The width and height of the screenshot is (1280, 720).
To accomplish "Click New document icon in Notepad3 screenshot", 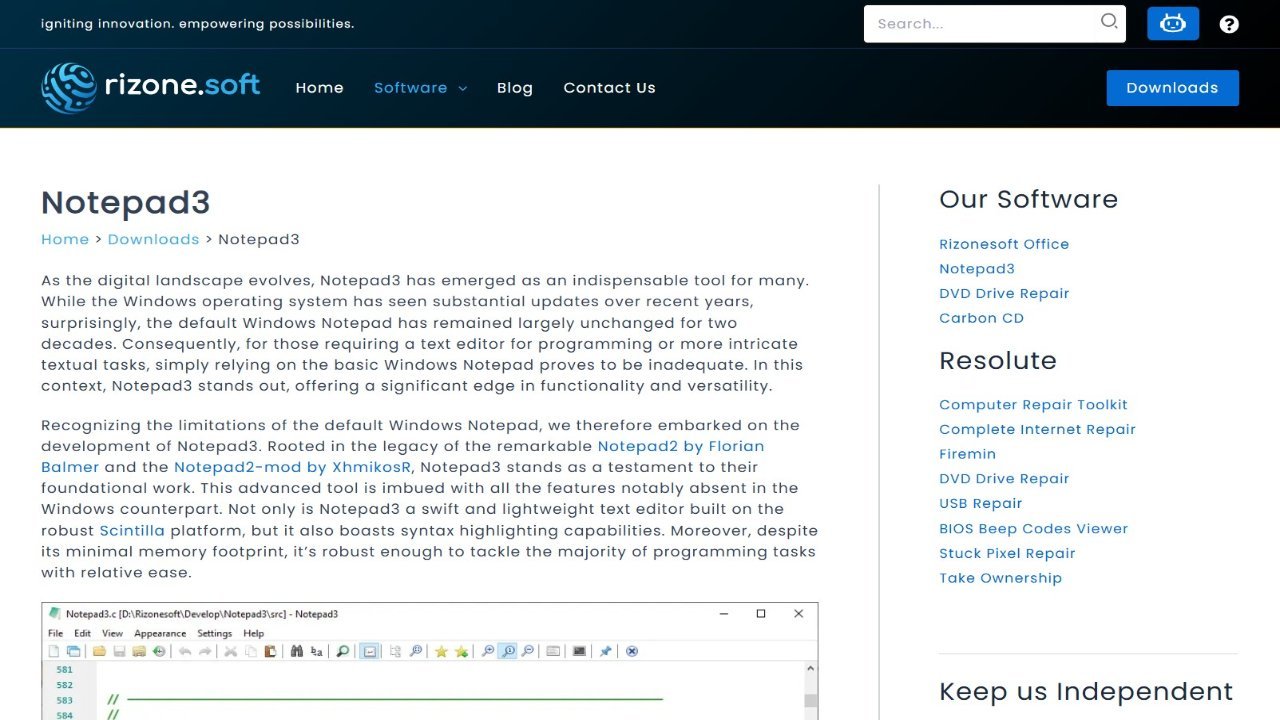I will pyautogui.click(x=54, y=651).
